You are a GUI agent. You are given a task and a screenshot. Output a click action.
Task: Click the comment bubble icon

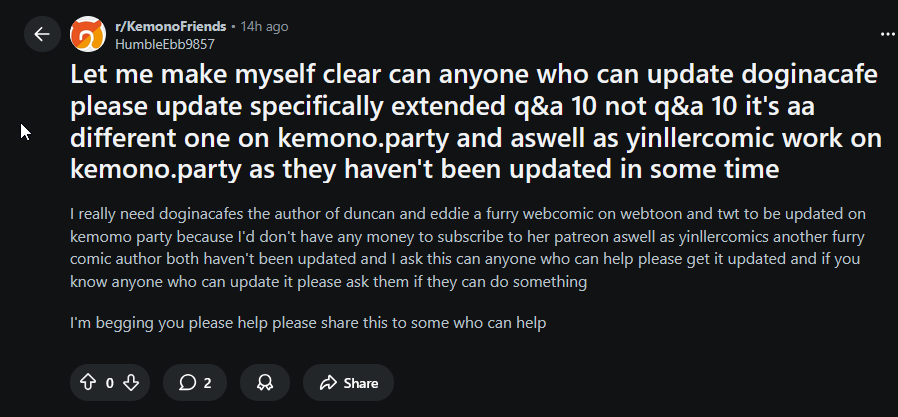point(187,382)
